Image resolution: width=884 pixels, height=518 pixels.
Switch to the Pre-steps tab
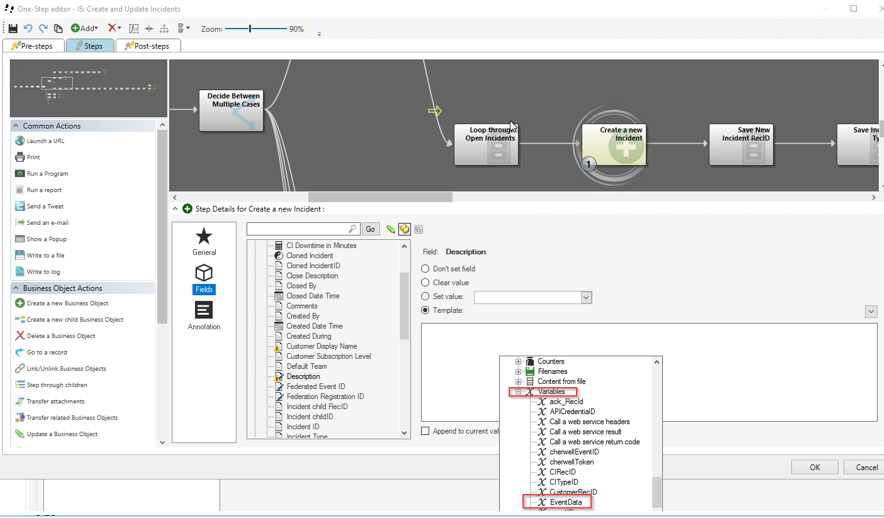click(33, 46)
